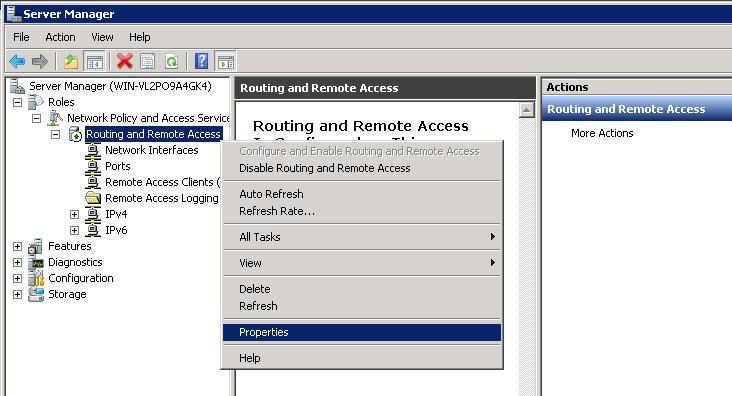The width and height of the screenshot is (732, 396).
Task: Expand the IPv4 tree node
Action: click(x=74, y=214)
